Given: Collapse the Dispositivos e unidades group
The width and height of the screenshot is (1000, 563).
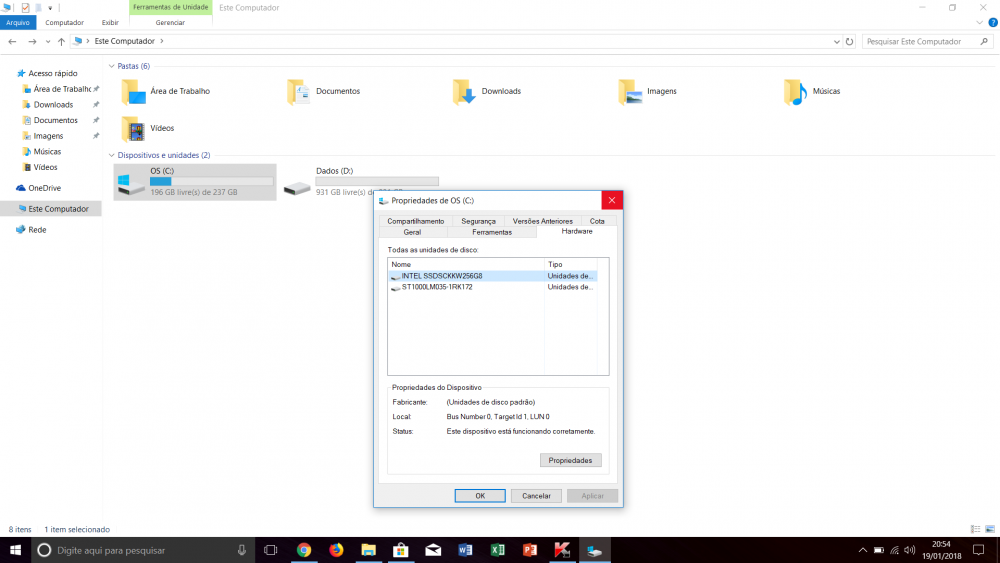Looking at the screenshot, I should [112, 155].
